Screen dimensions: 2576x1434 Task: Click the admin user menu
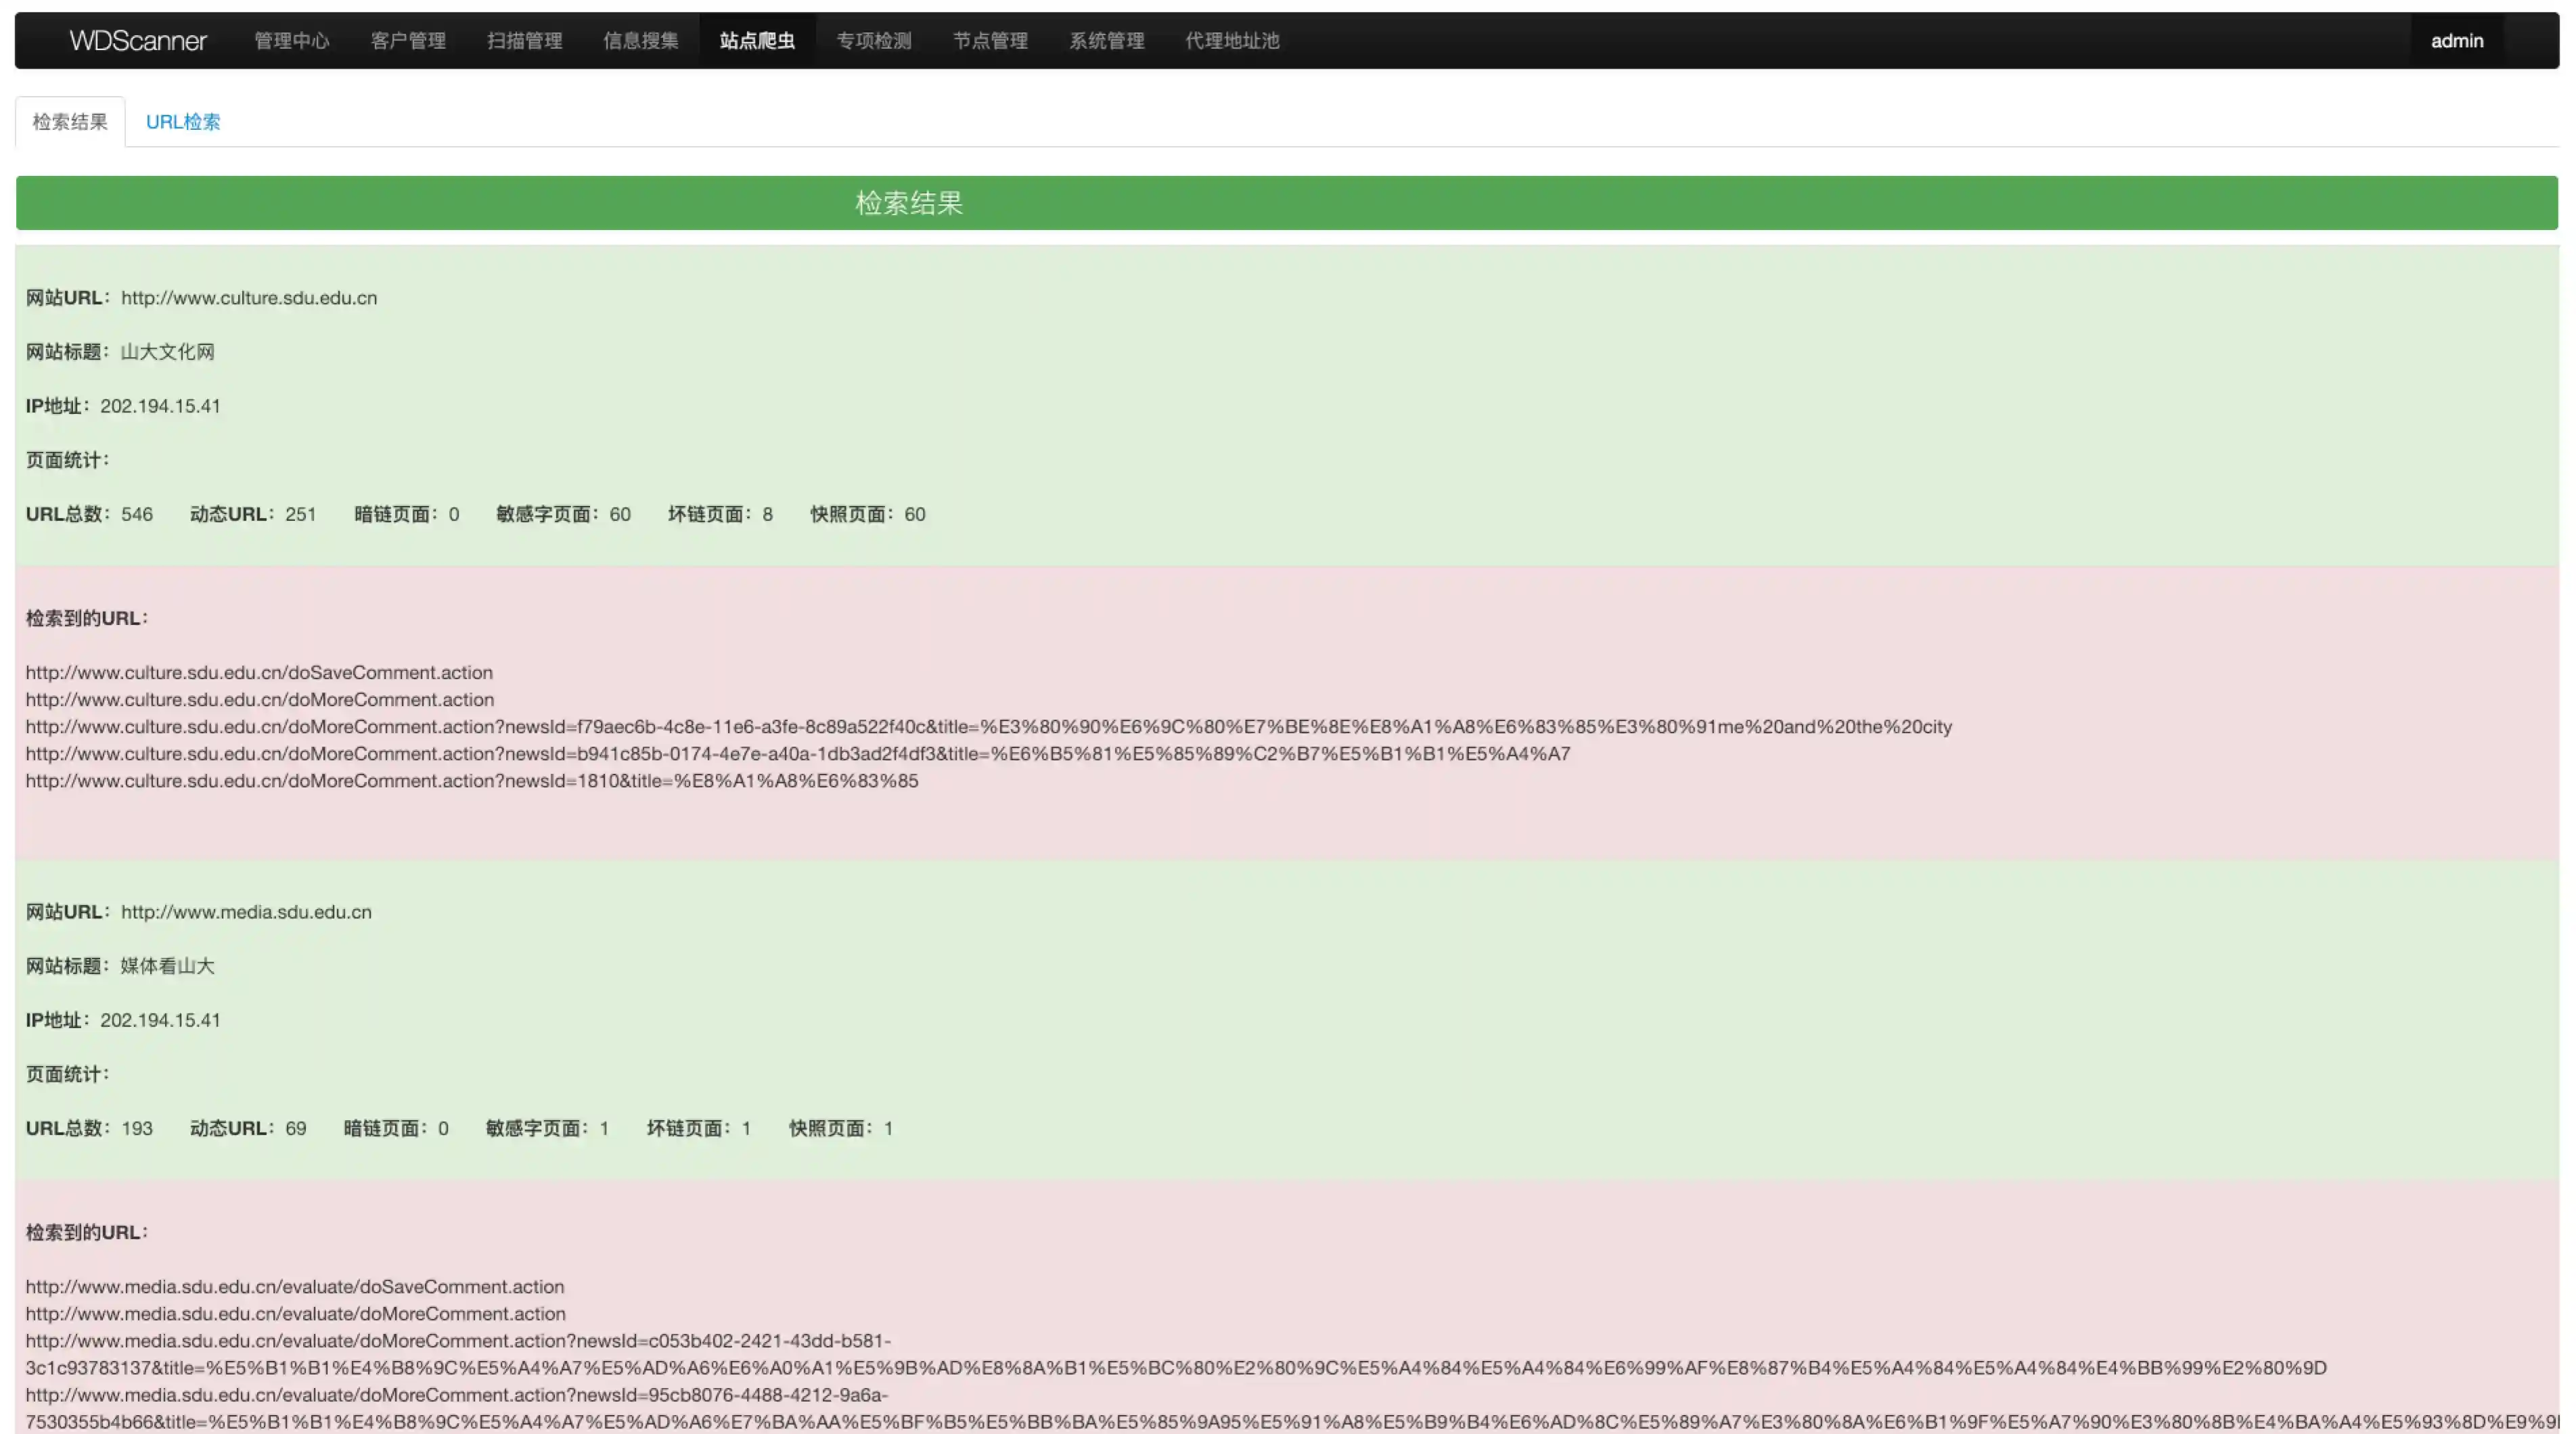2456,41
